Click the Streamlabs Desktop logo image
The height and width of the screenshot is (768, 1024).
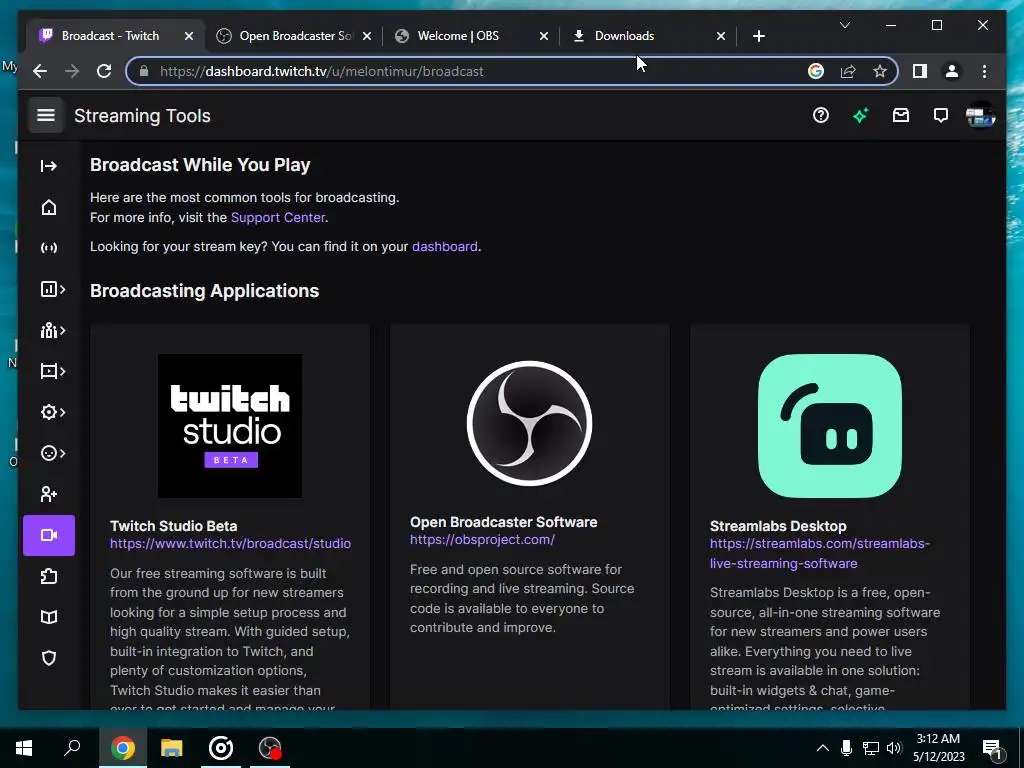click(x=829, y=426)
